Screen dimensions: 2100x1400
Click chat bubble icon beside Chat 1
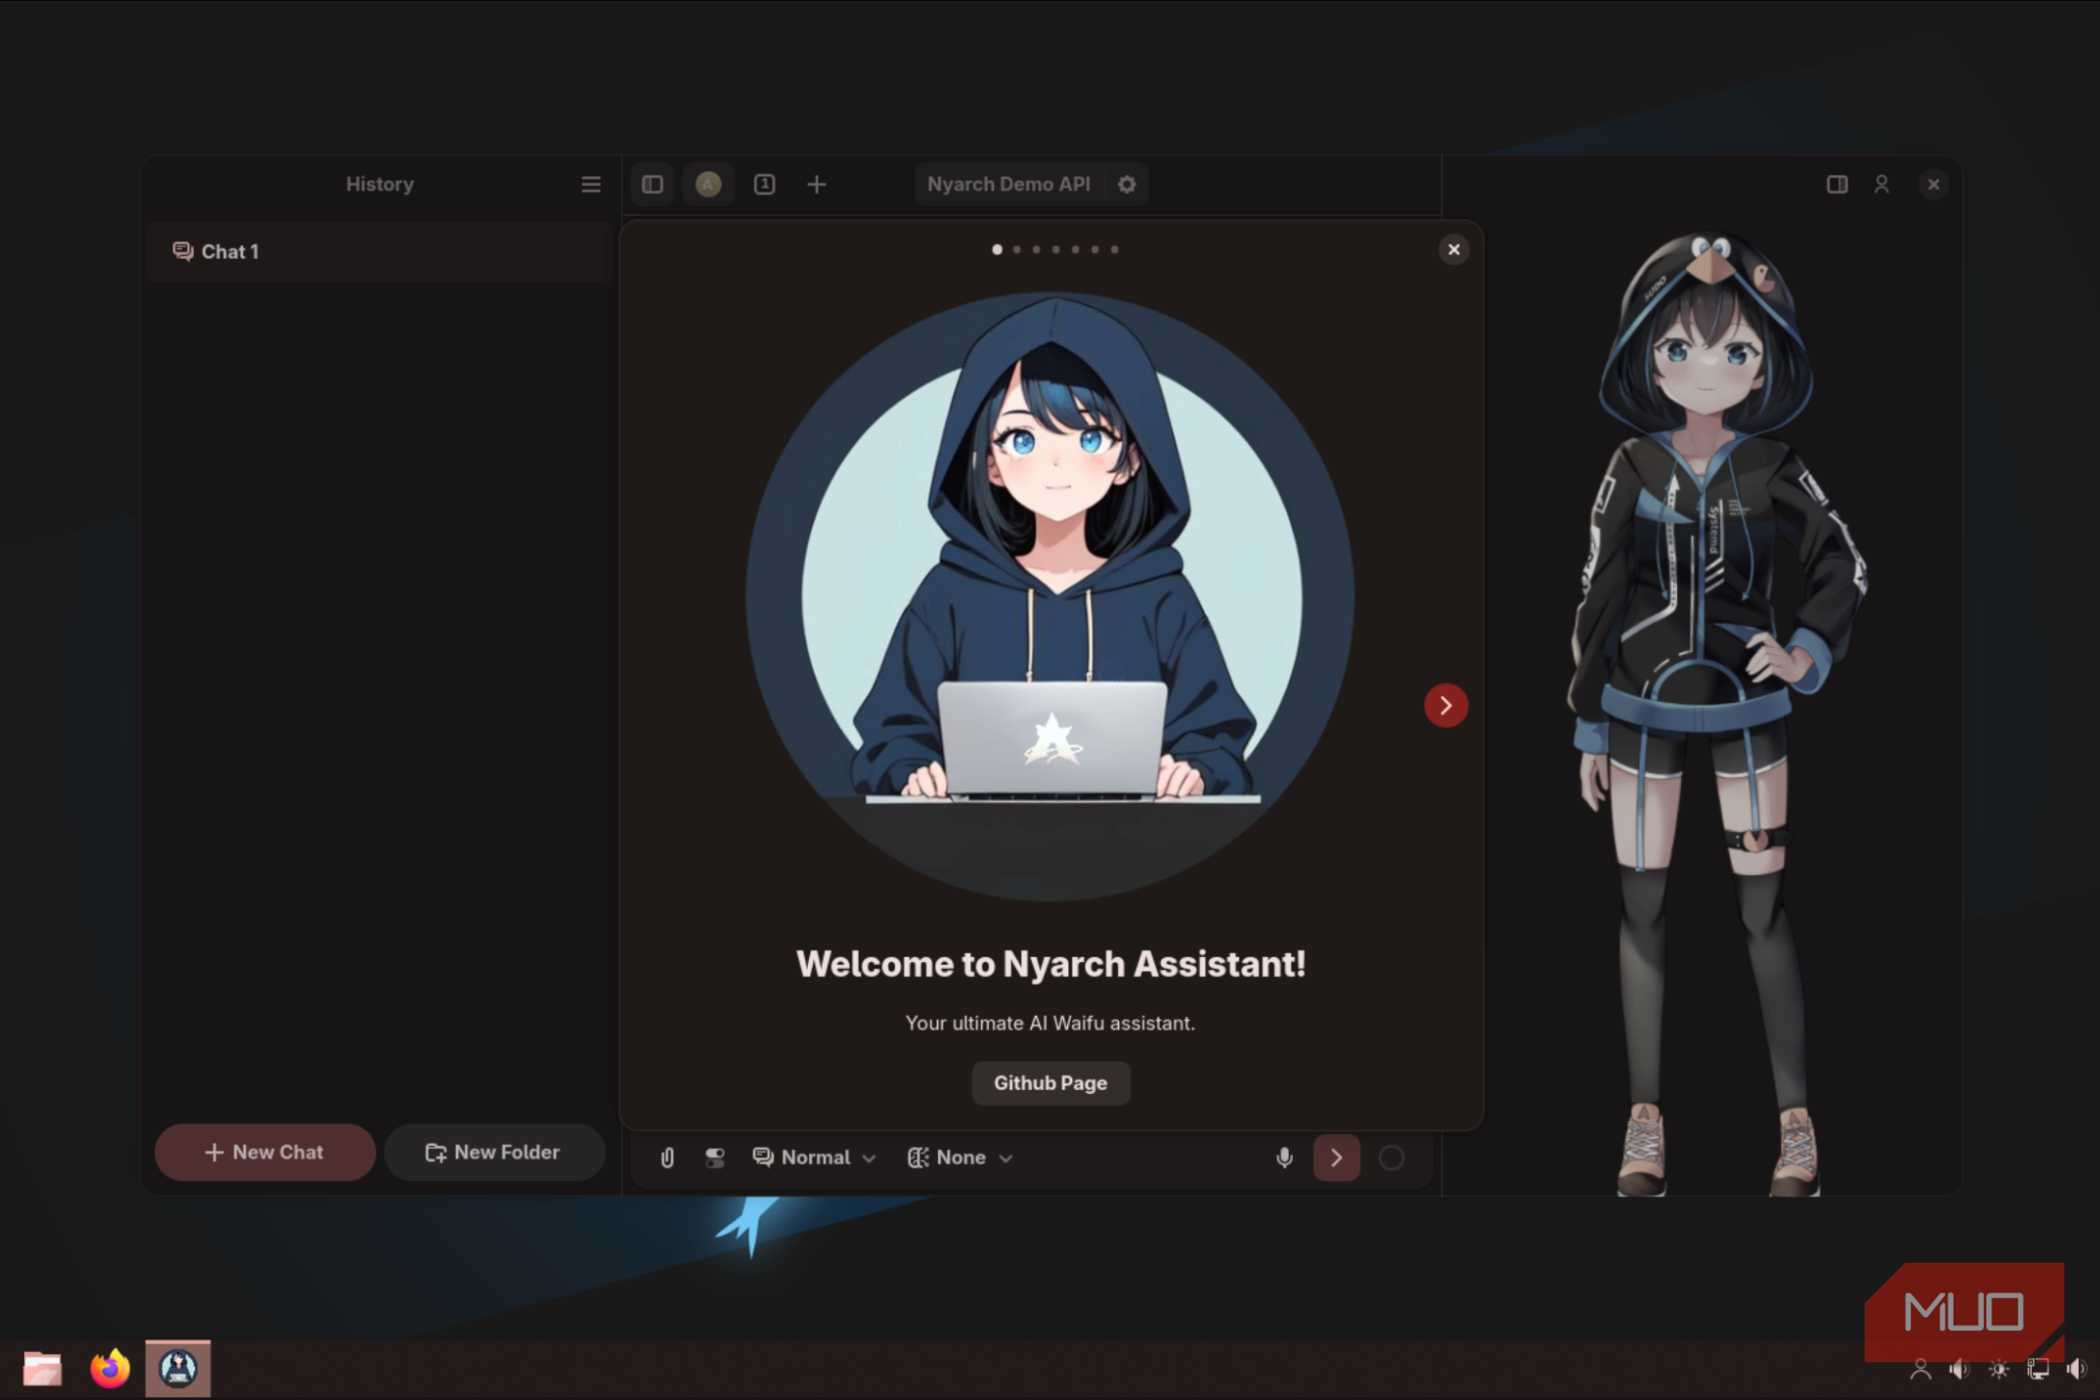182,251
